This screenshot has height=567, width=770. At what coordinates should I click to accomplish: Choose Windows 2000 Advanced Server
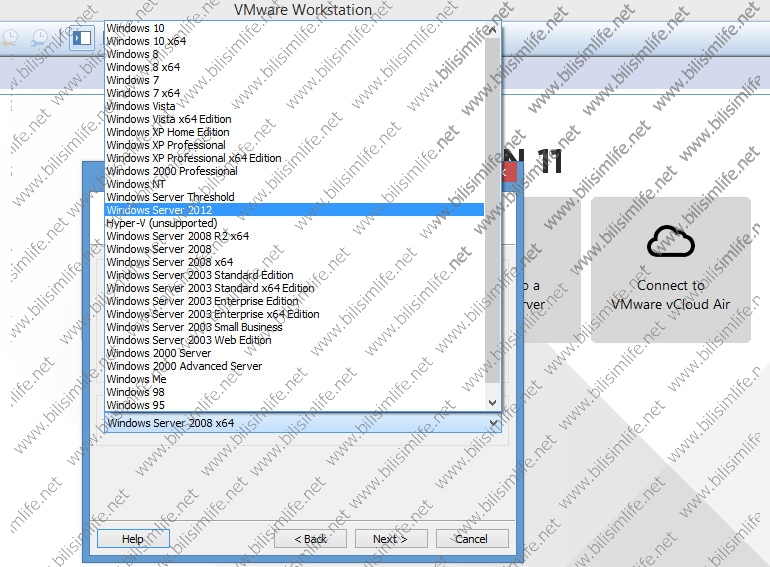(x=294, y=366)
